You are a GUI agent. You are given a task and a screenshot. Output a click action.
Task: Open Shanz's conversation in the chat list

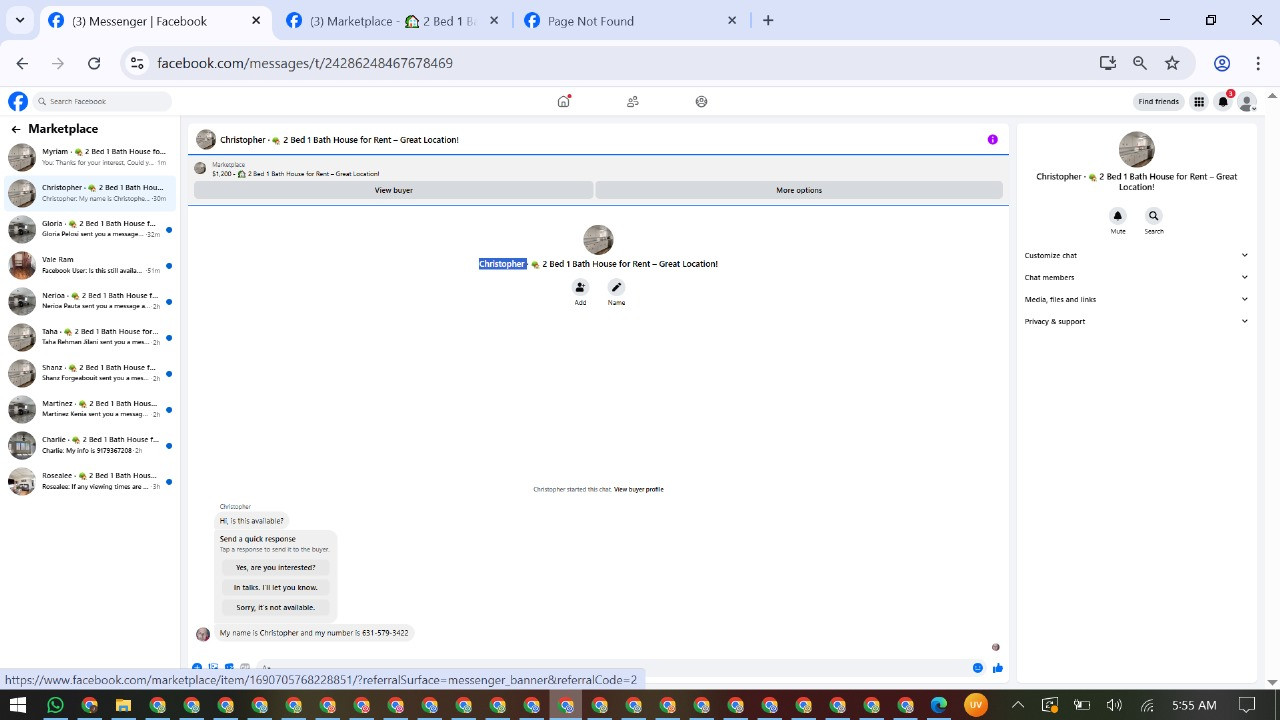click(x=90, y=373)
